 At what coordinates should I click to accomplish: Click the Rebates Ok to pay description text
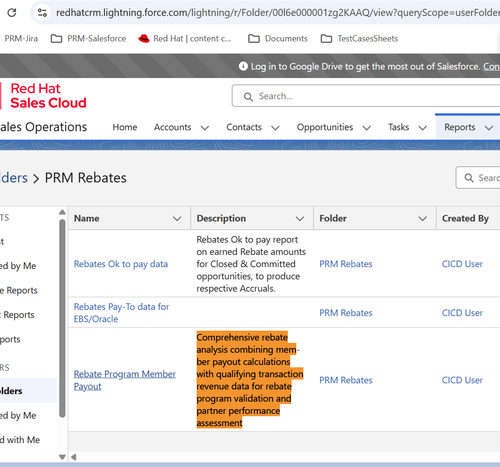[x=251, y=264]
